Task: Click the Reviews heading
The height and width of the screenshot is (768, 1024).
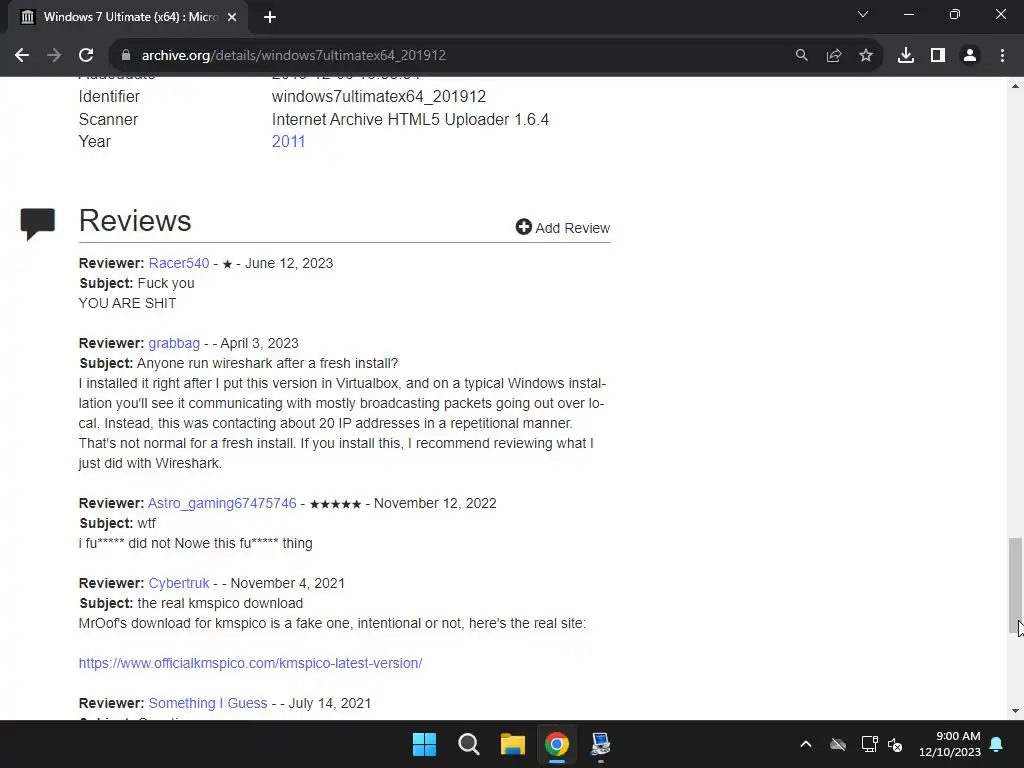Action: (x=135, y=221)
